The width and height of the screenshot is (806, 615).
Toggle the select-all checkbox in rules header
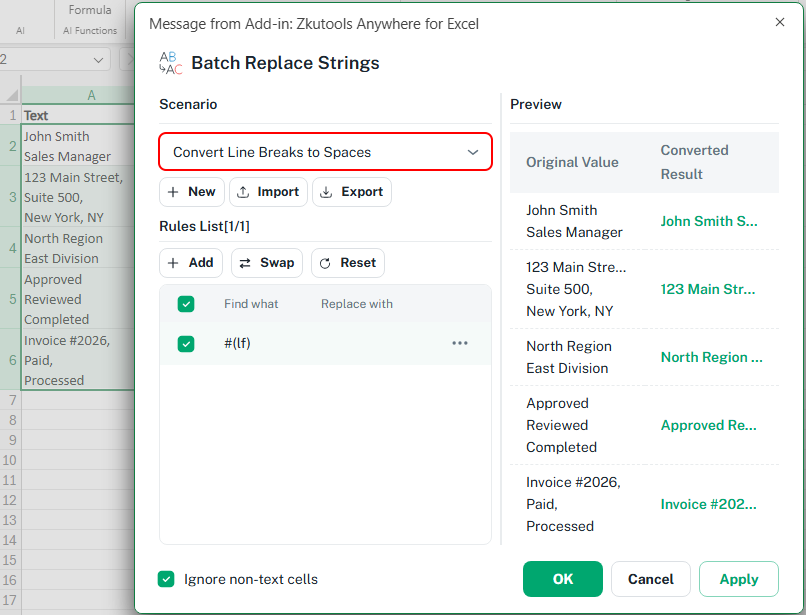pos(186,304)
